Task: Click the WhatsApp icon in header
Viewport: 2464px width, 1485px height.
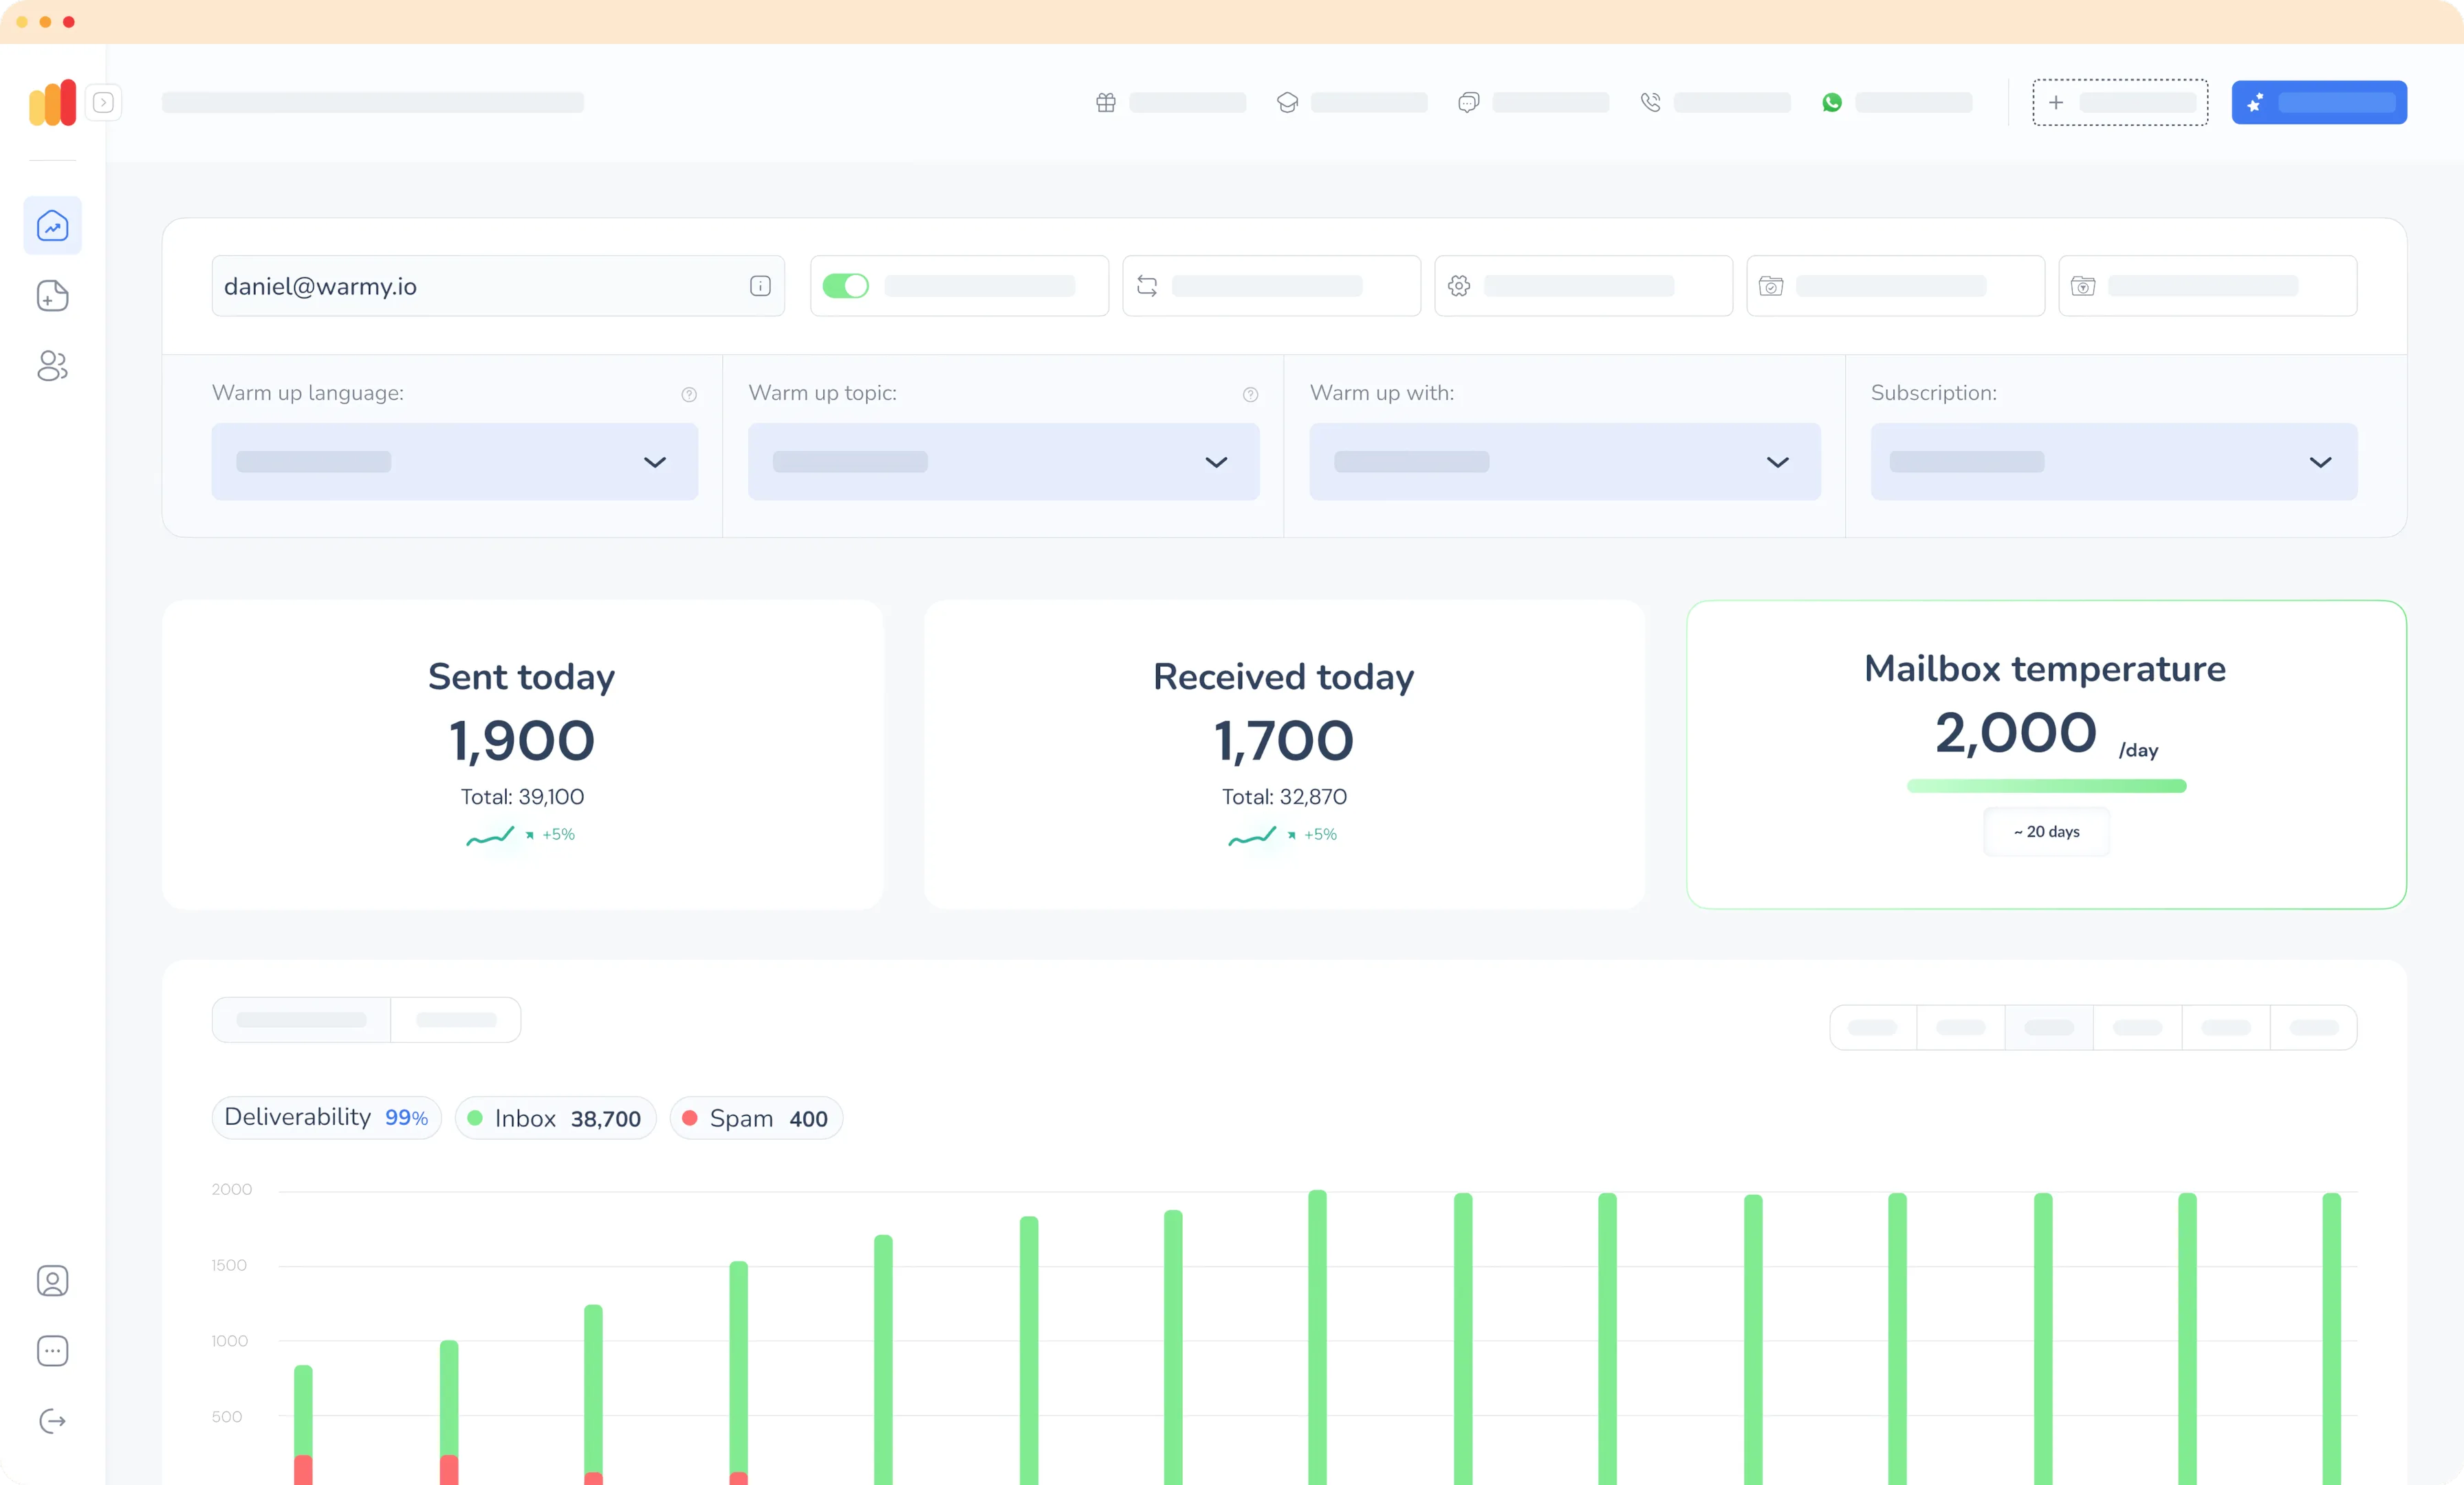Action: pos(1831,102)
